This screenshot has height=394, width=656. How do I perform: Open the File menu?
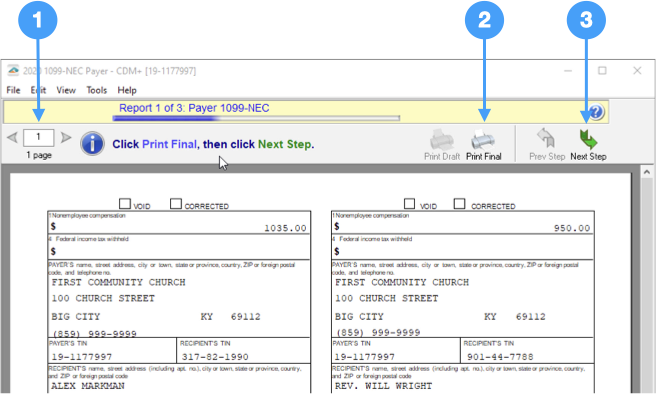pos(13,90)
